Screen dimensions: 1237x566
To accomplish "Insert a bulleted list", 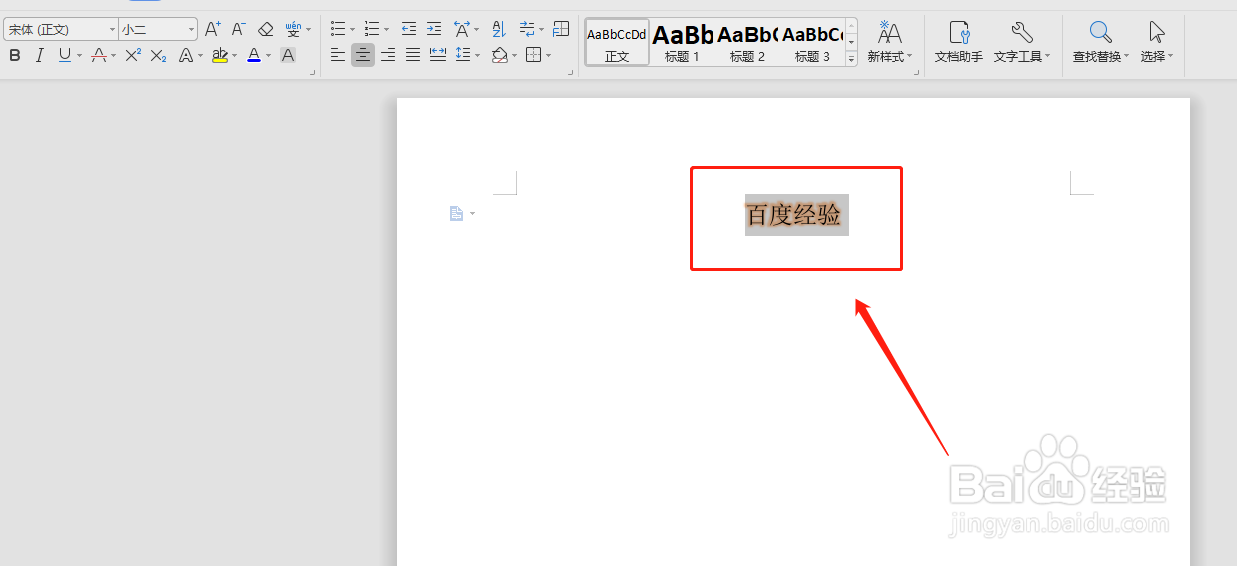I will [338, 29].
